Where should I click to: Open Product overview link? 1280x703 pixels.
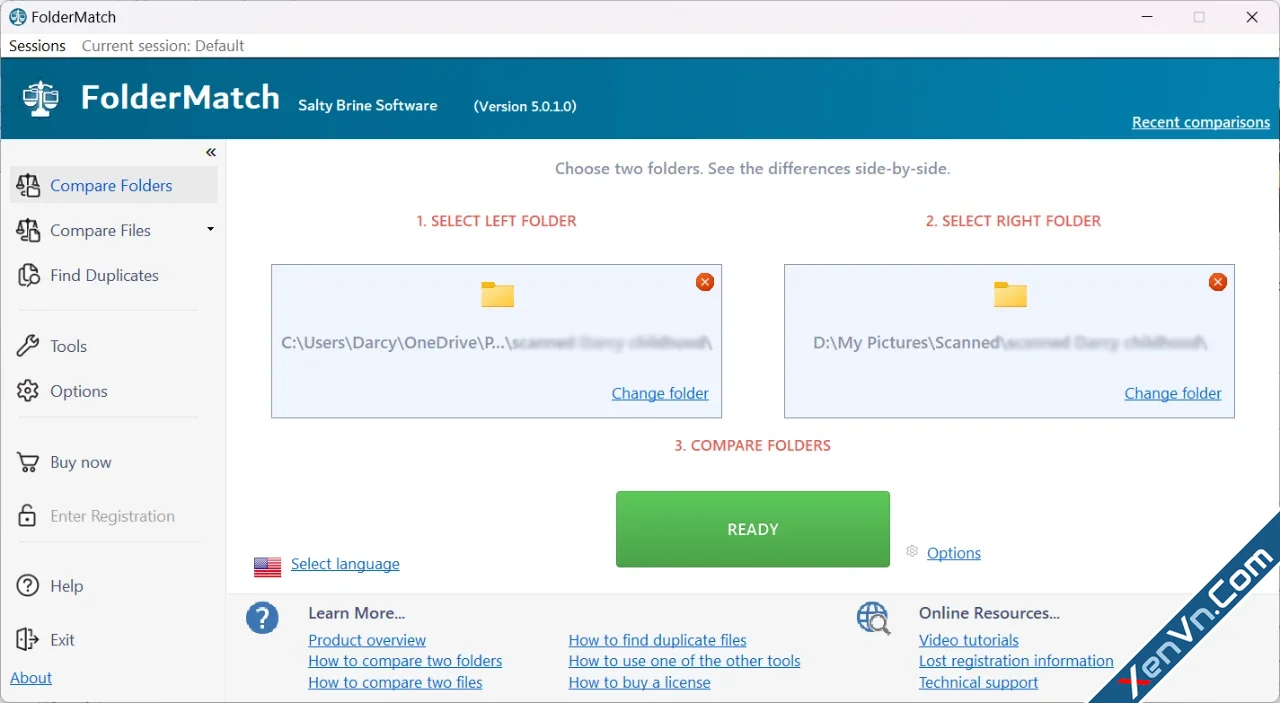coord(367,640)
